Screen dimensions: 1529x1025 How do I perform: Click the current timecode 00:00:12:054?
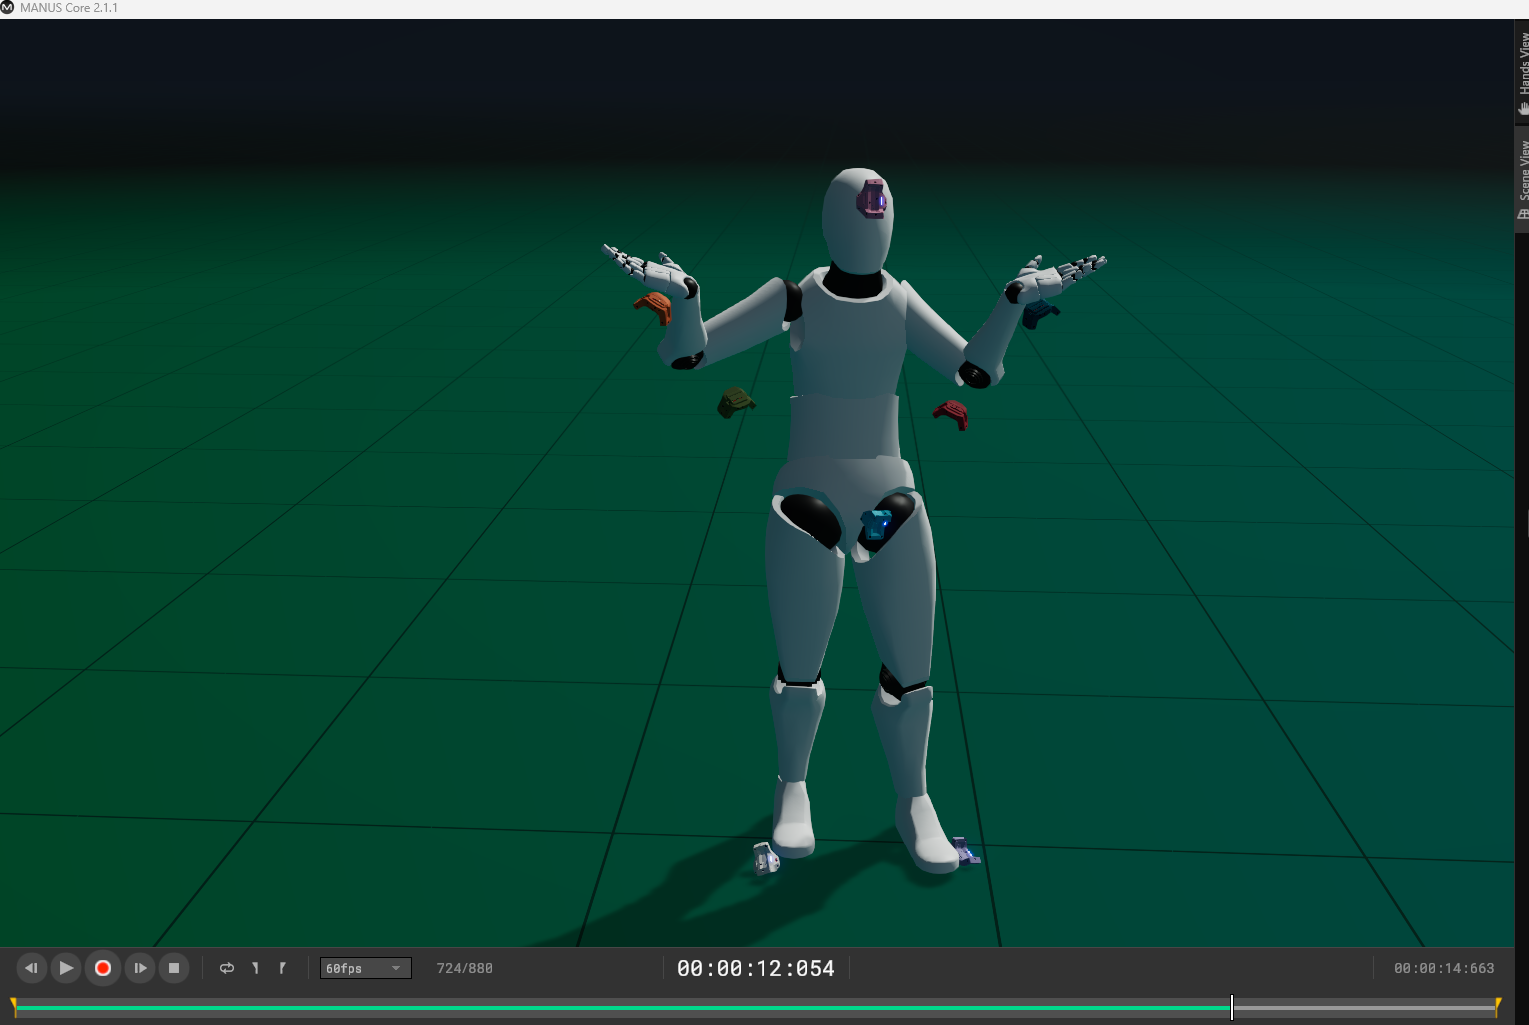click(x=755, y=968)
